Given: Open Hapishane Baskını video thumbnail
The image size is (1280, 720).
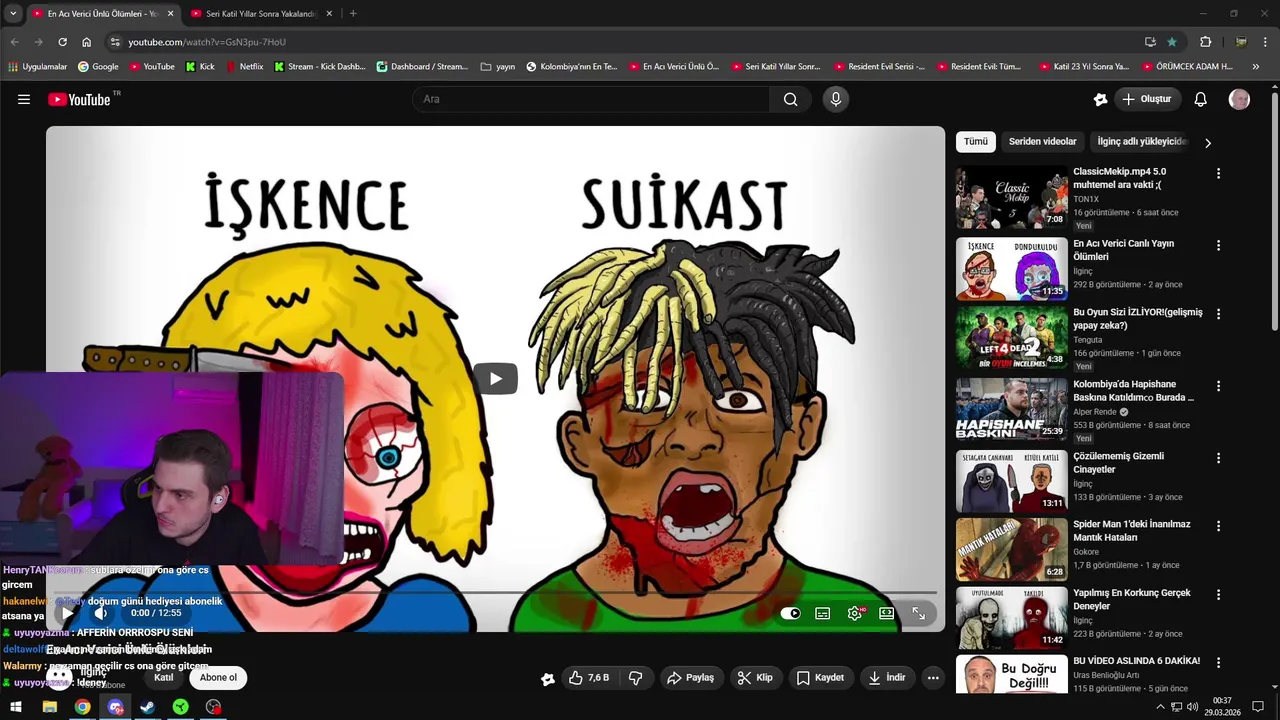Looking at the screenshot, I should (x=1012, y=409).
